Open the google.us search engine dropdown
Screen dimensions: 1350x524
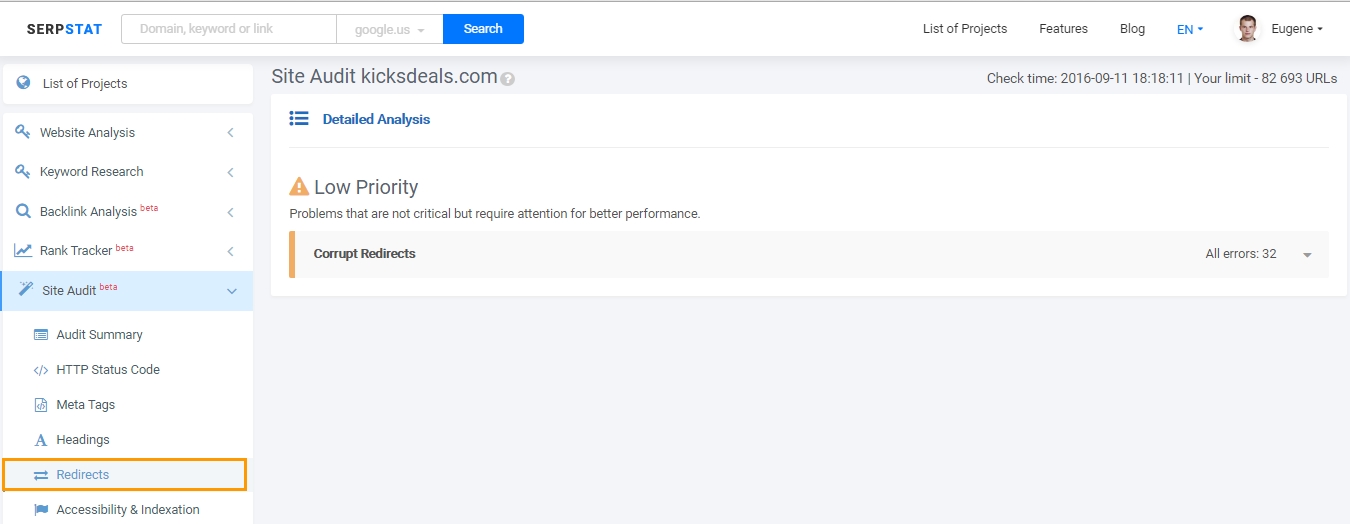click(390, 29)
